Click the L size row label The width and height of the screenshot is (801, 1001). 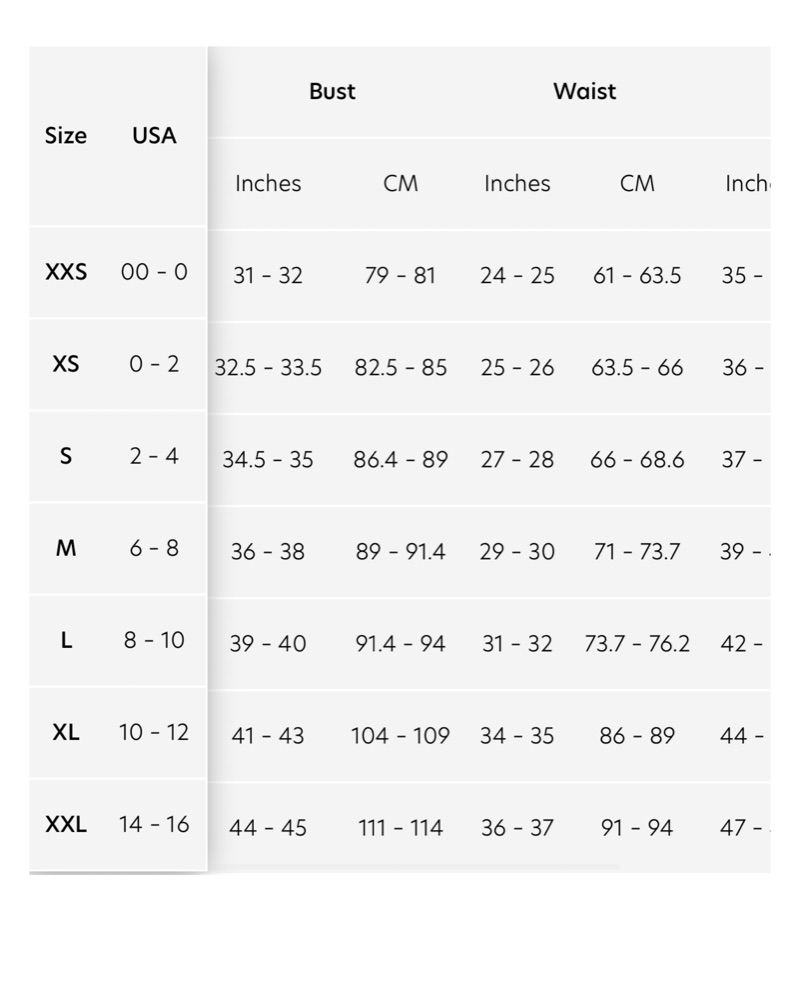pos(66,640)
